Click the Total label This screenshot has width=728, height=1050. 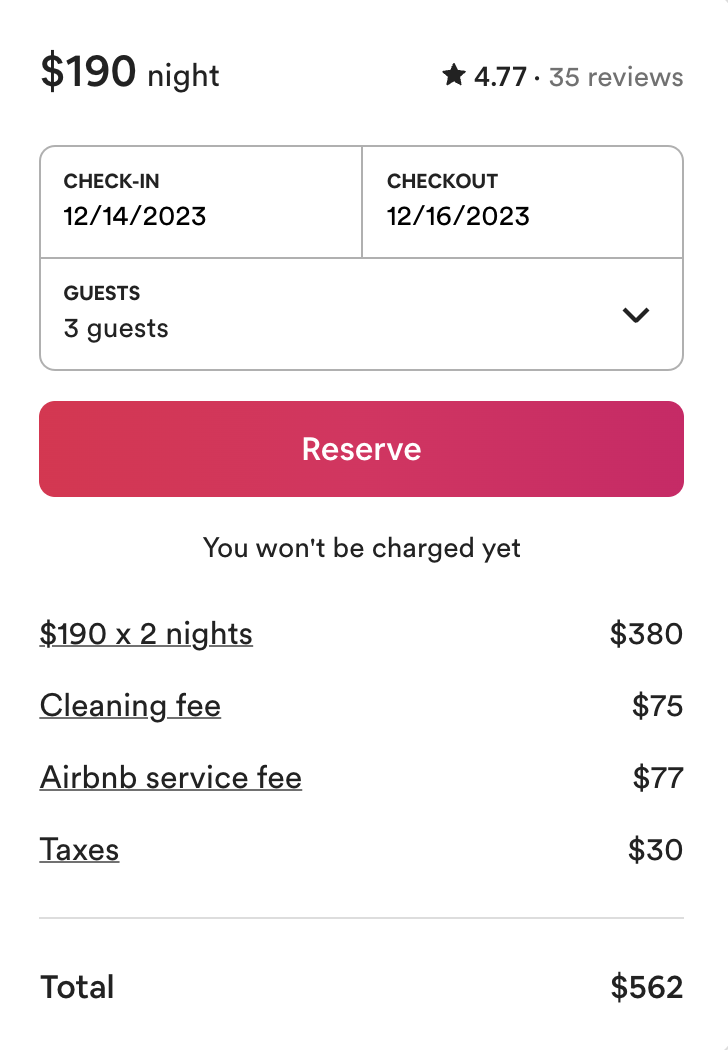77,987
